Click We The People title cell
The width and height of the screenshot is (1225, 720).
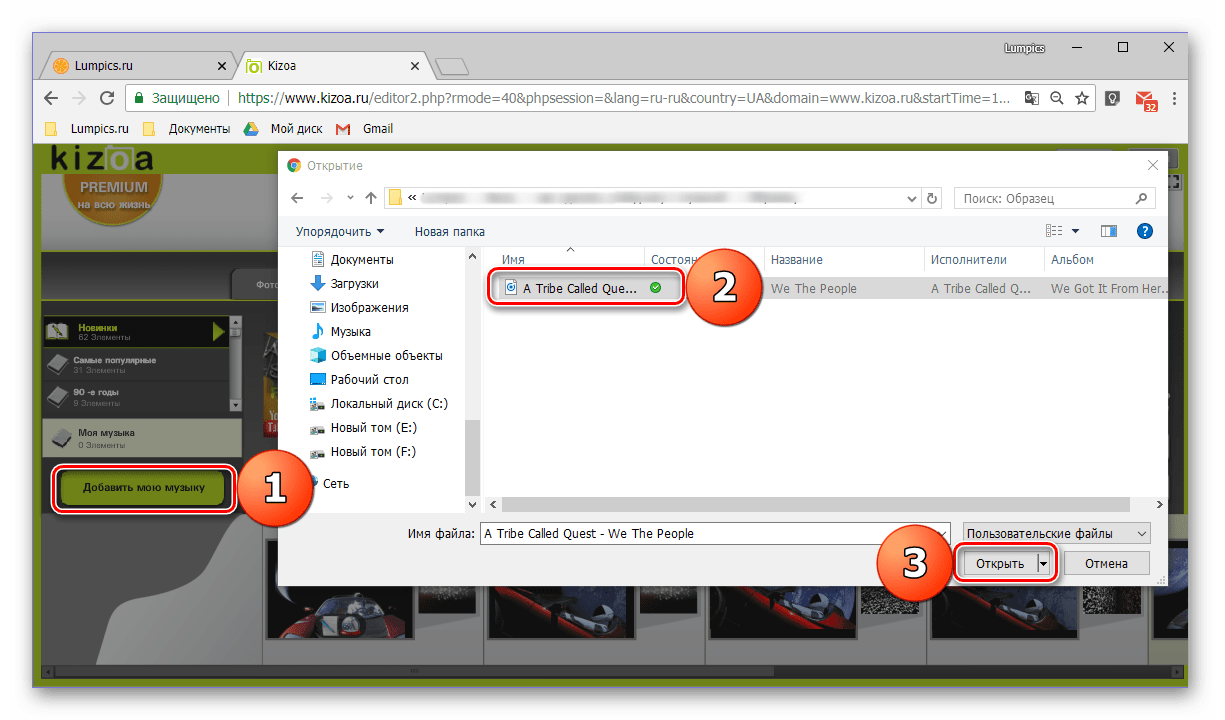point(813,289)
